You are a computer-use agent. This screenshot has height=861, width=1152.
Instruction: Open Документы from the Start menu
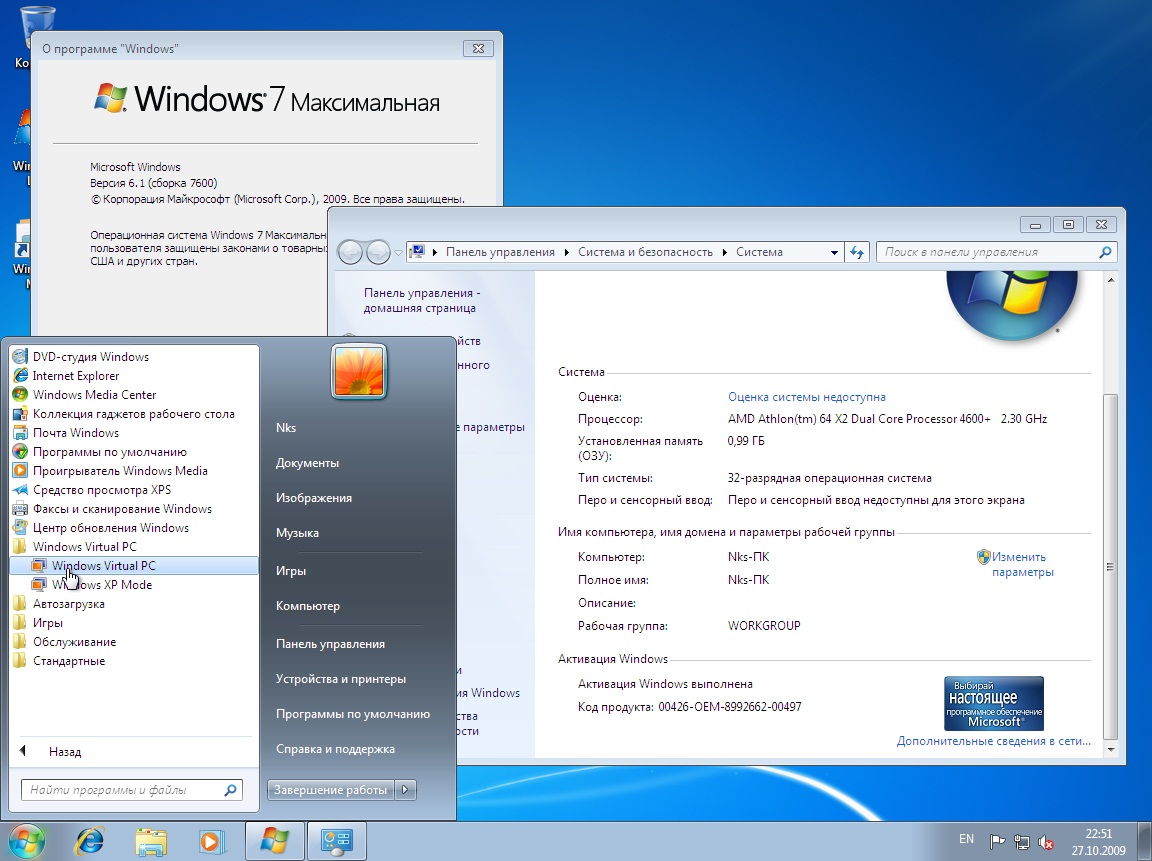click(x=307, y=464)
